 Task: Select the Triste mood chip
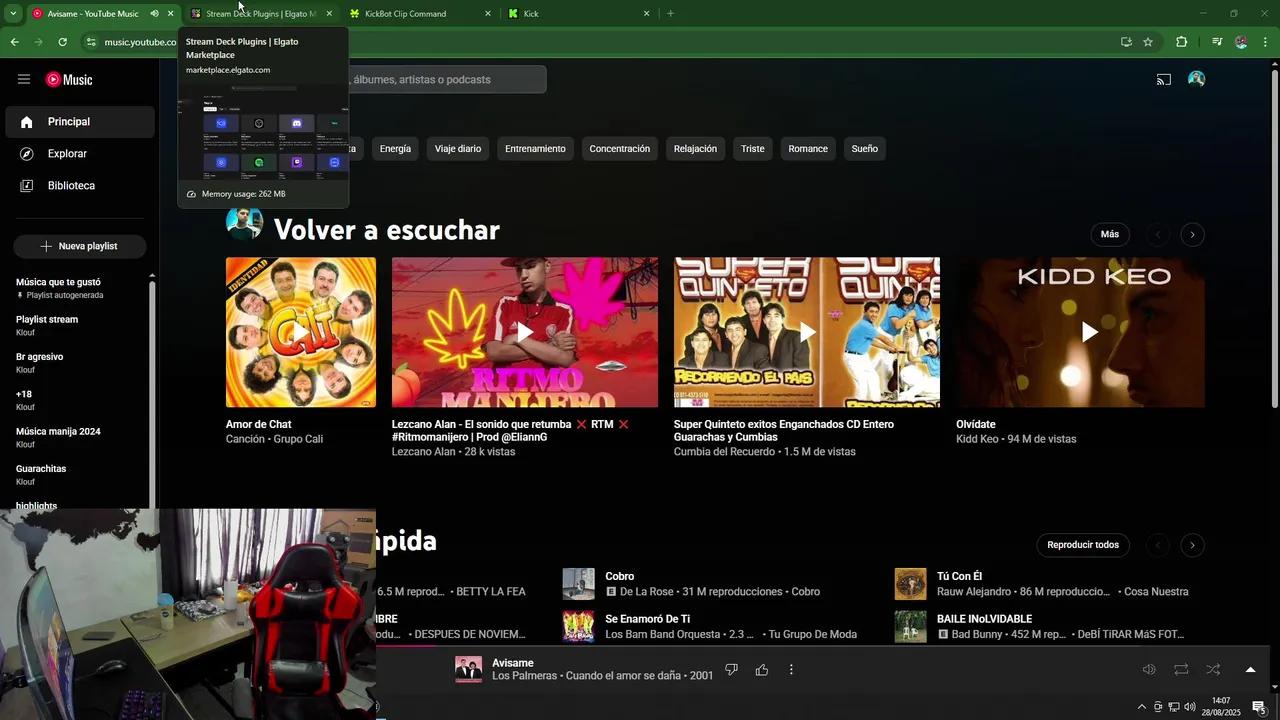752,149
